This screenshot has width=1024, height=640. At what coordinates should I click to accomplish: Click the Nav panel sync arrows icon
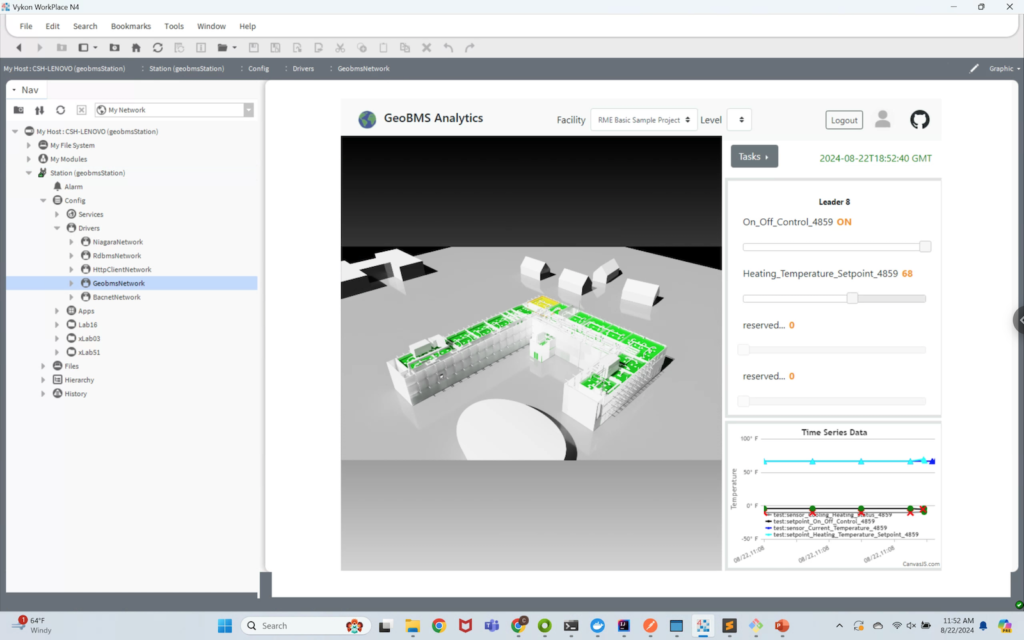coord(39,110)
